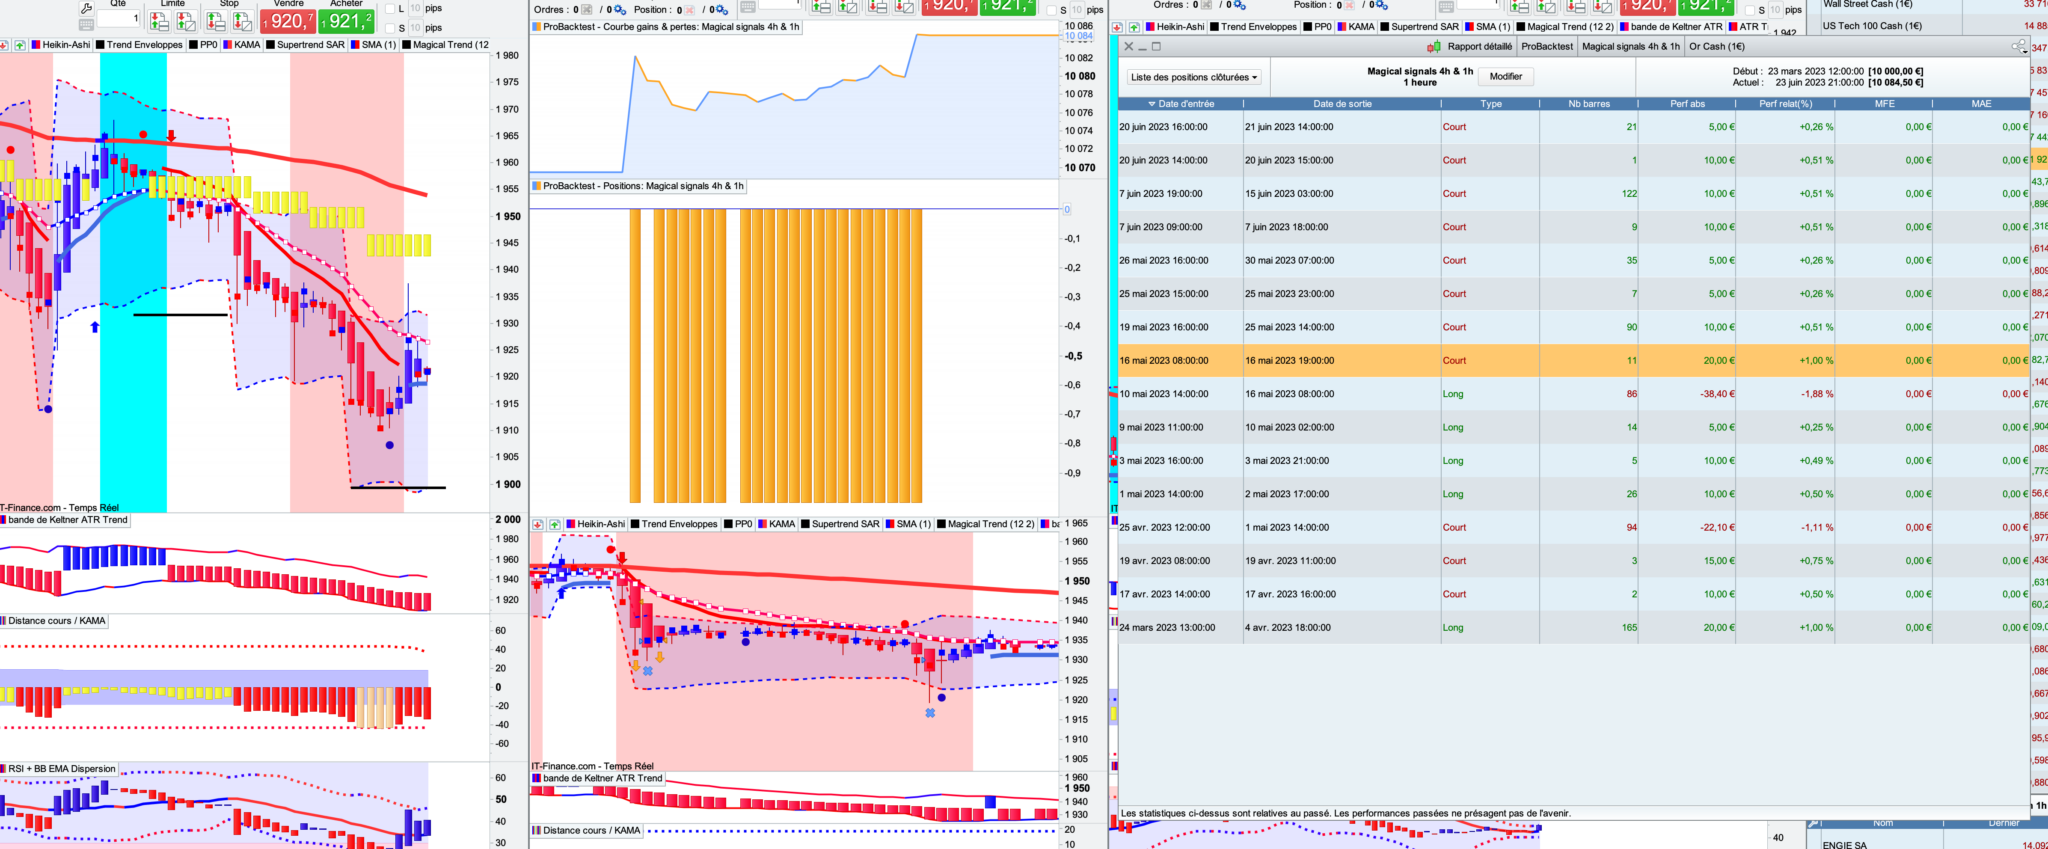Click the Supertrend SAR color swatch, middle lower chart
The height and width of the screenshot is (849, 2048).
805,524
